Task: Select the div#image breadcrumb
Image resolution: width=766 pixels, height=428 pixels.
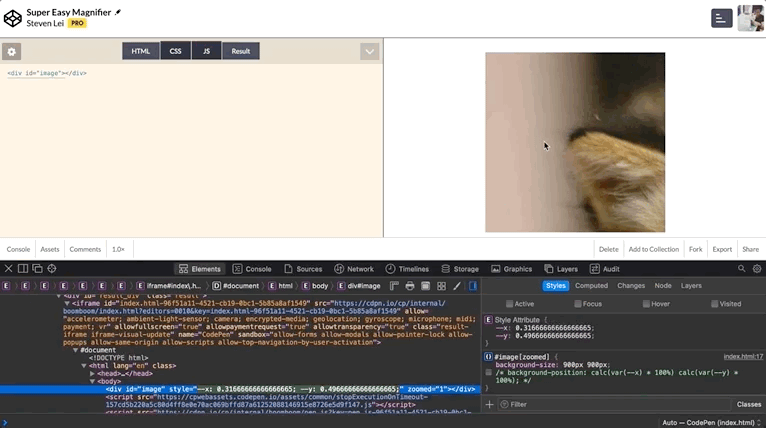Action: click(359, 286)
